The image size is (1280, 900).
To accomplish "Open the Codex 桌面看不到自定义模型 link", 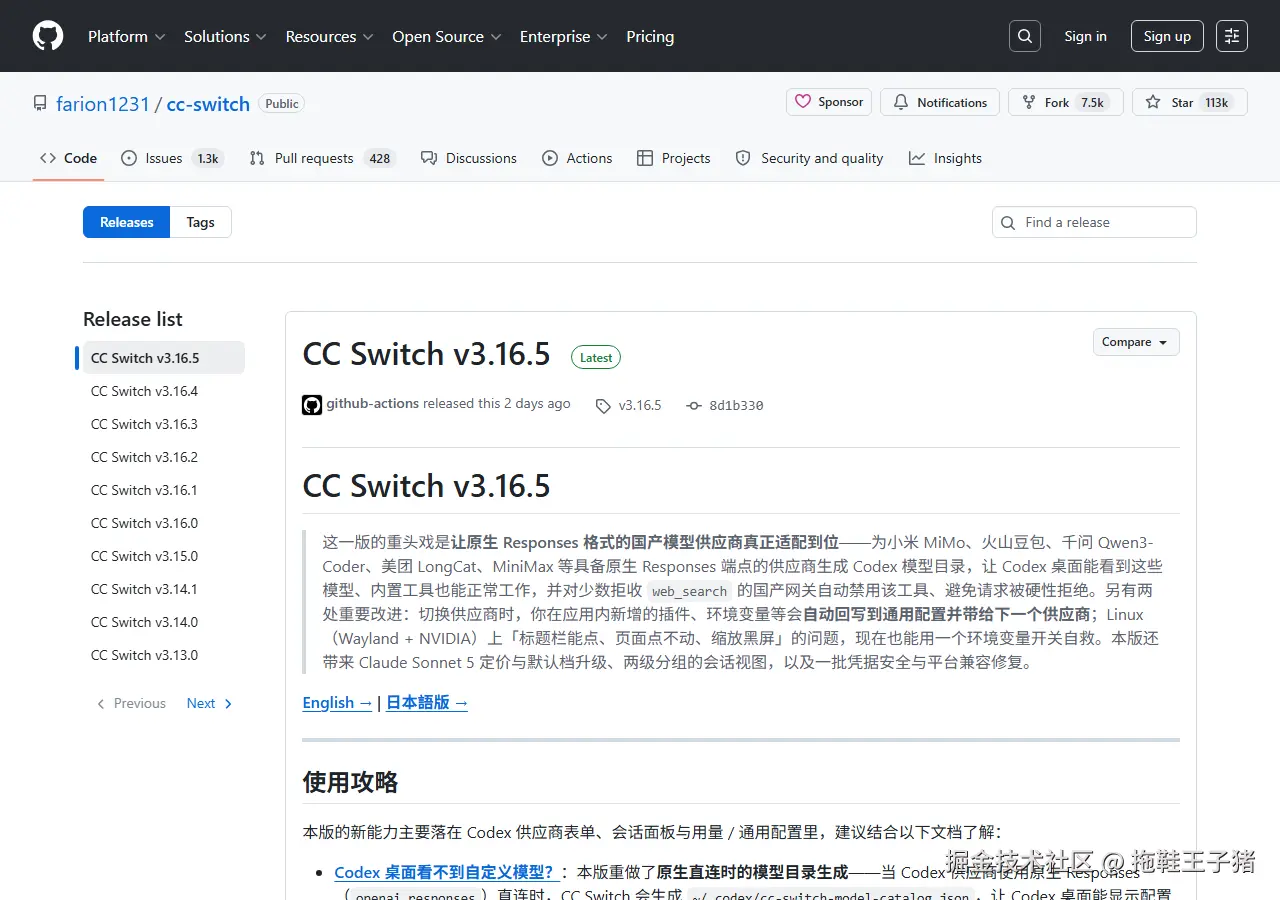I will [x=444, y=872].
